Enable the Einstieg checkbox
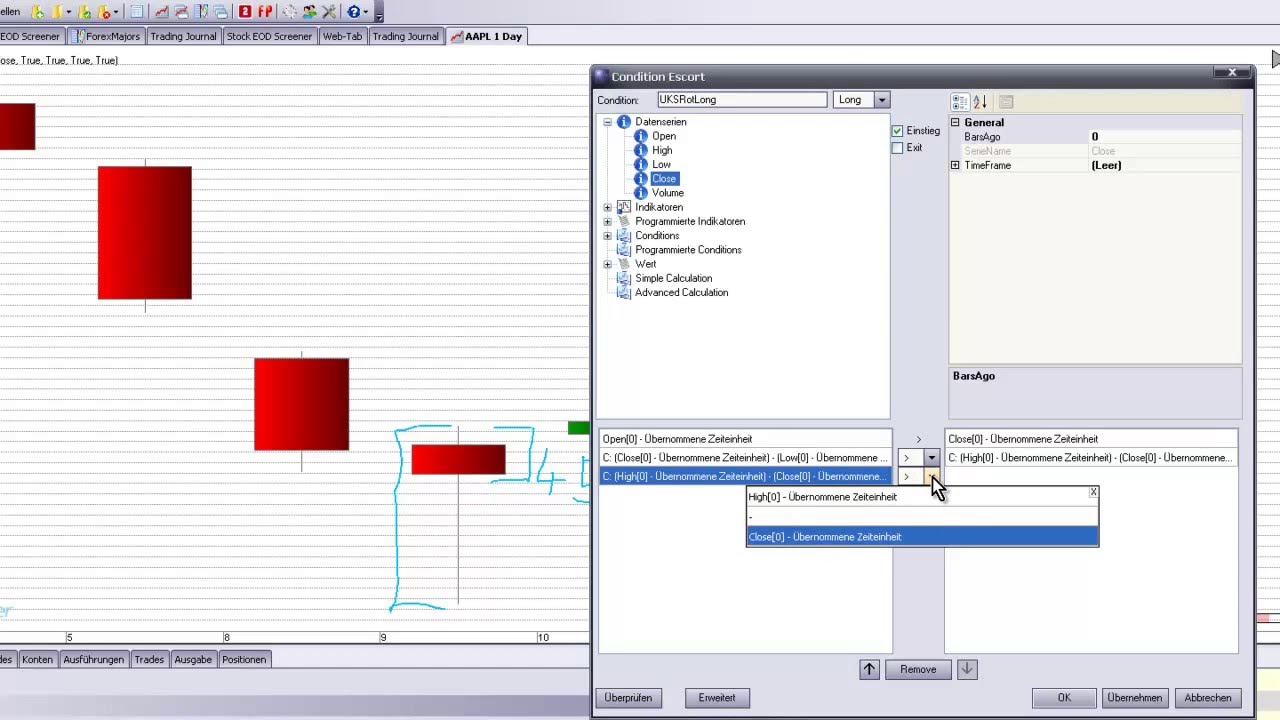 coord(897,131)
